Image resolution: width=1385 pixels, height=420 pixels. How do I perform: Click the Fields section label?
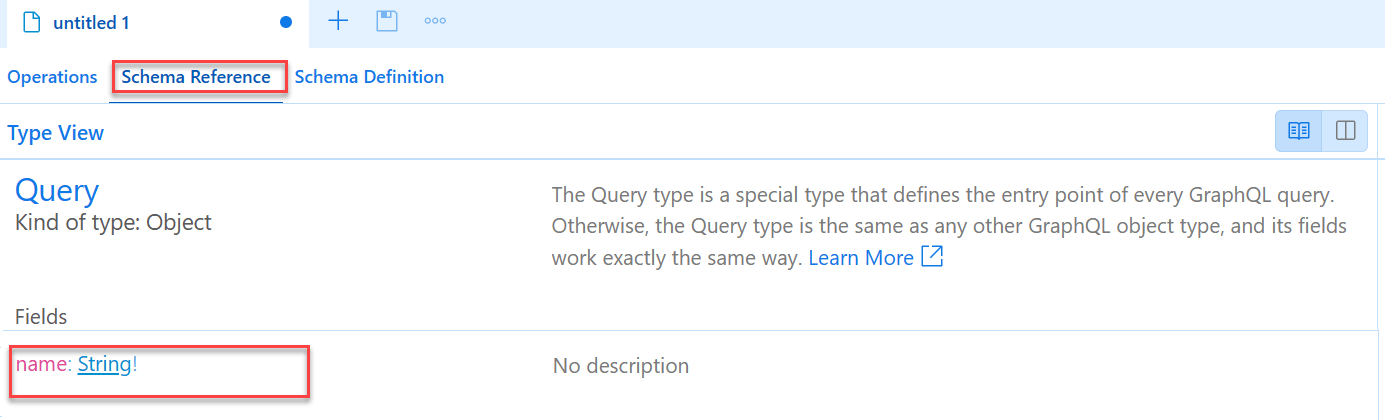[41, 317]
